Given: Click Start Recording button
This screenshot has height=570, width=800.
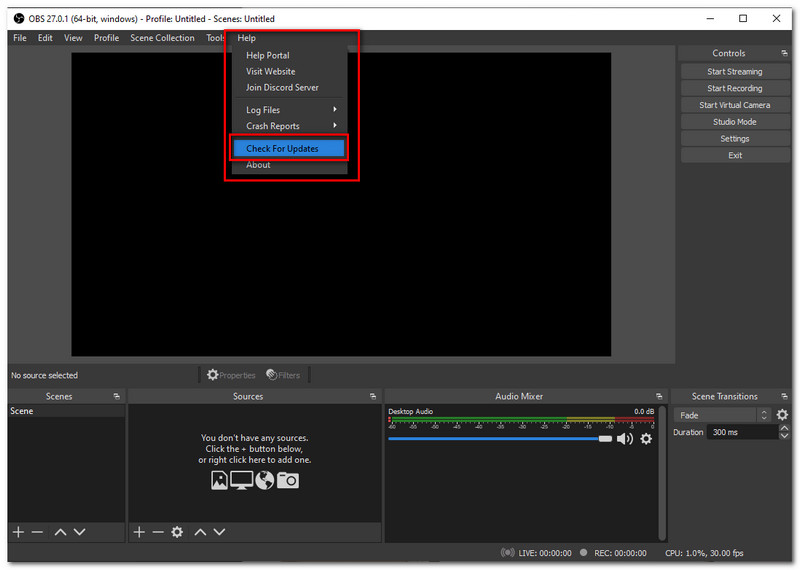Looking at the screenshot, I should pos(735,88).
